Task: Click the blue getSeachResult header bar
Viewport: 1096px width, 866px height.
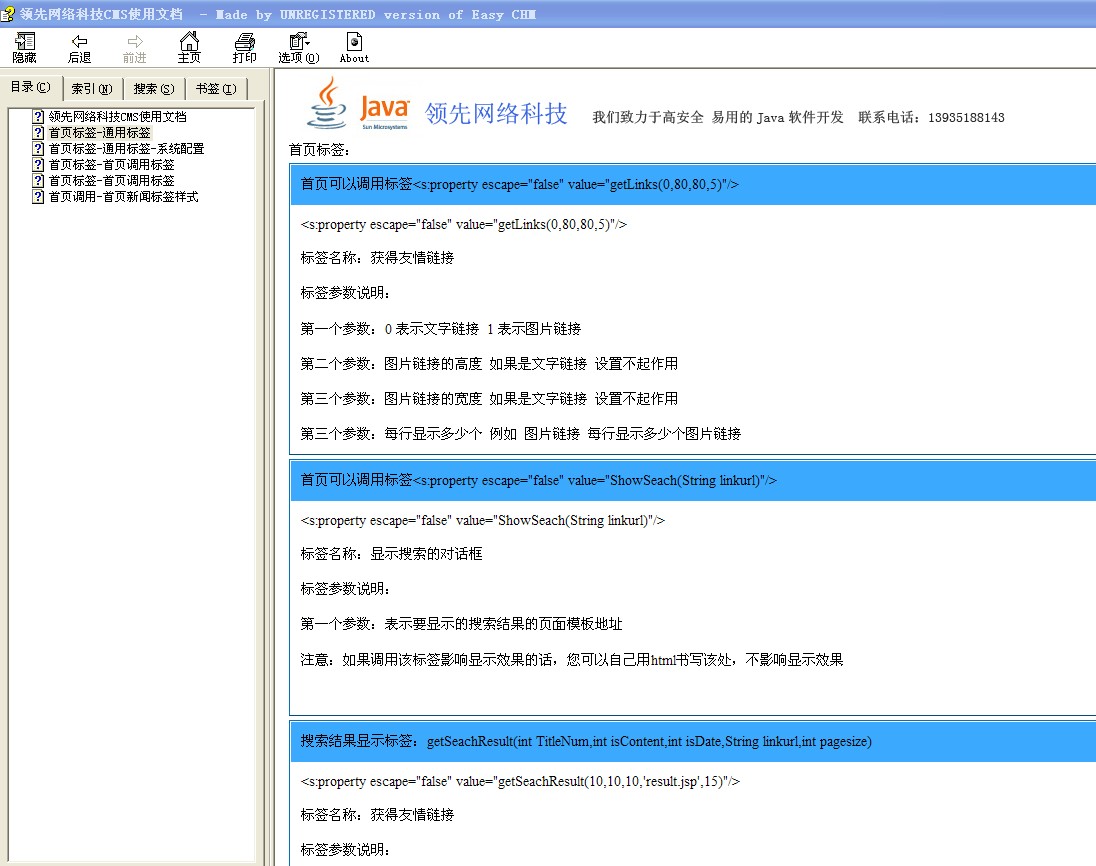Action: (x=693, y=742)
